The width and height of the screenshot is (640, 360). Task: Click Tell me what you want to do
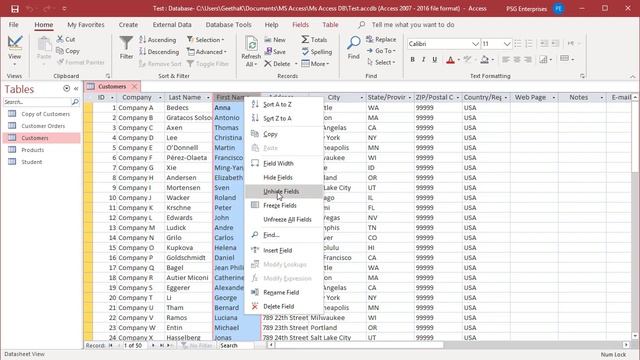413,24
